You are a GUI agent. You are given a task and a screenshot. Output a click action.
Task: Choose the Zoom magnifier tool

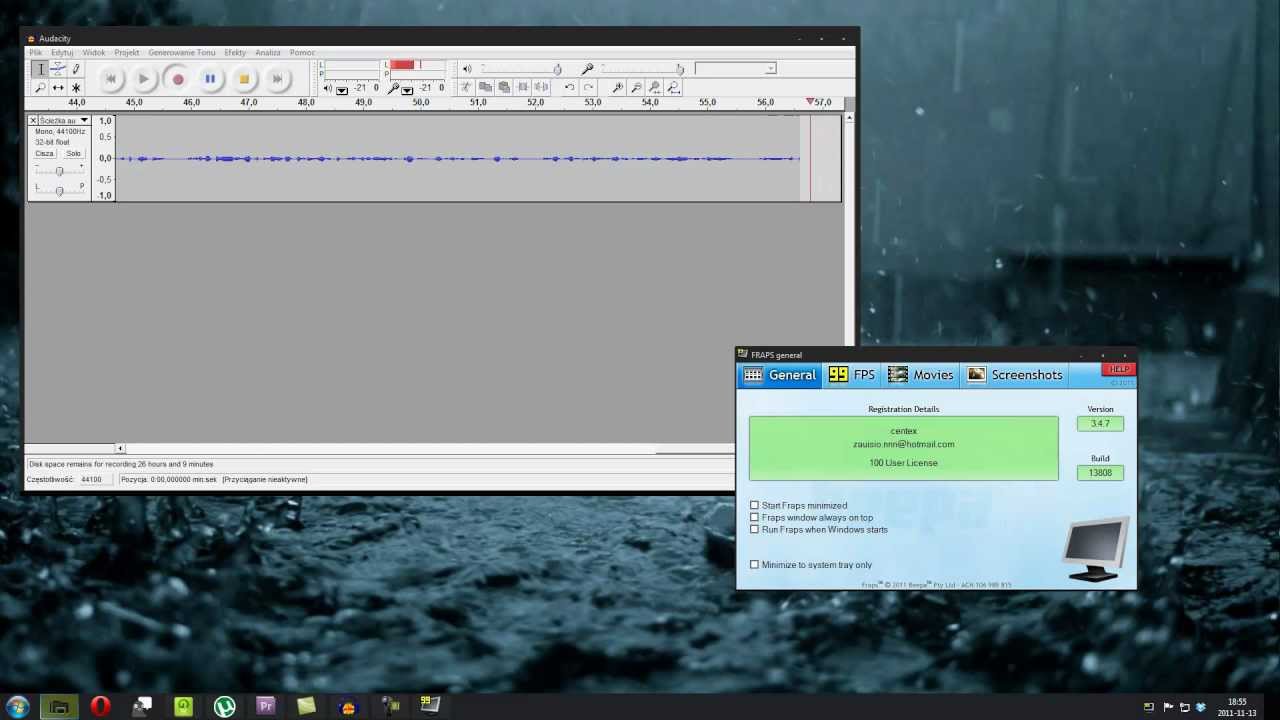coord(40,88)
